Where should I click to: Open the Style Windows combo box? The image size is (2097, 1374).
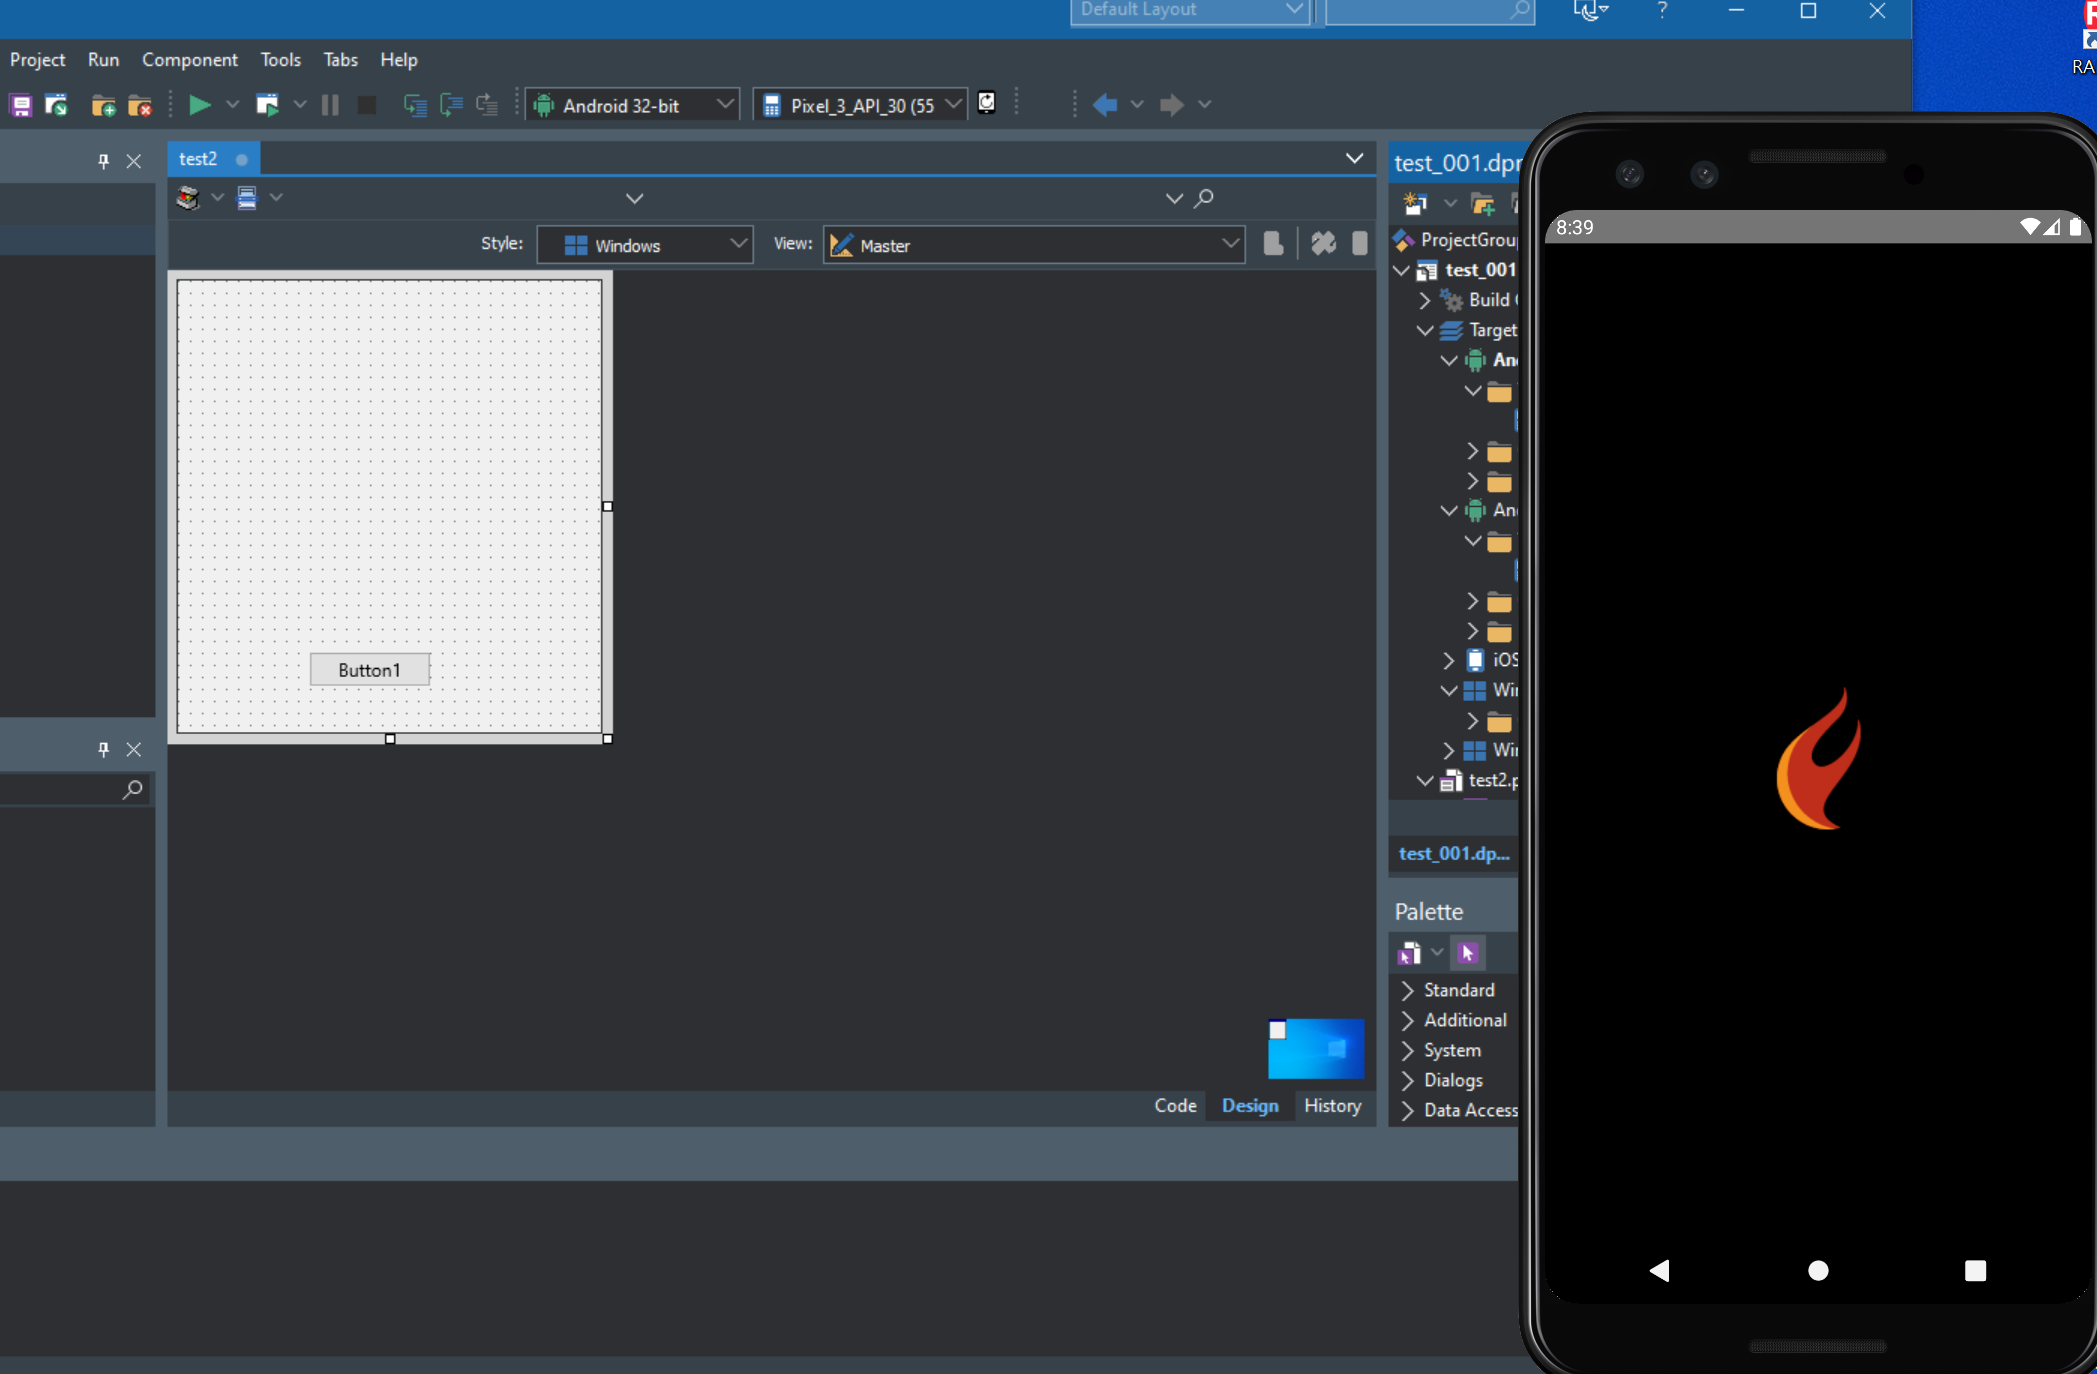click(644, 245)
